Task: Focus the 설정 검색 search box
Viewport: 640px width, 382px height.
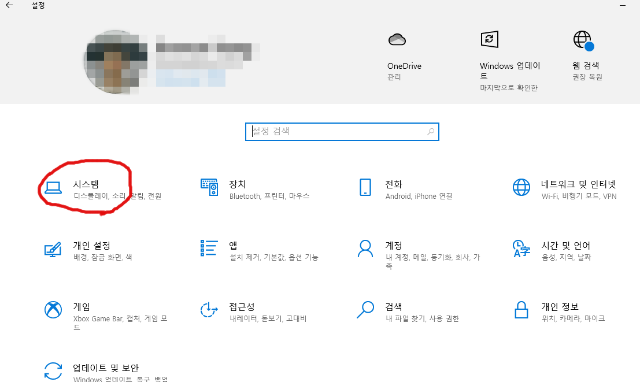Action: point(342,131)
